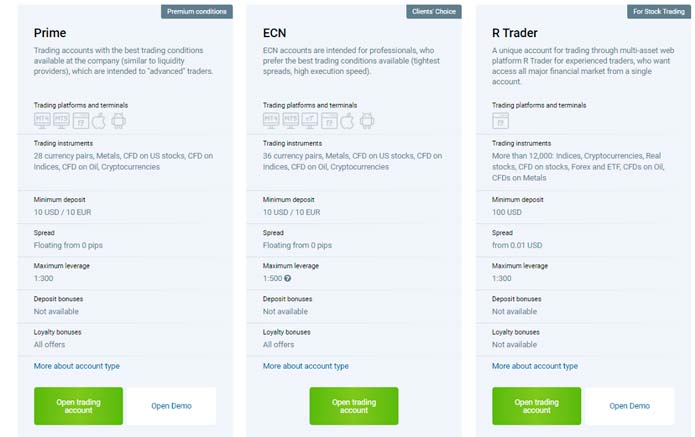Open Demo for the R Trader account
This screenshot has width=695, height=437.
point(629,406)
